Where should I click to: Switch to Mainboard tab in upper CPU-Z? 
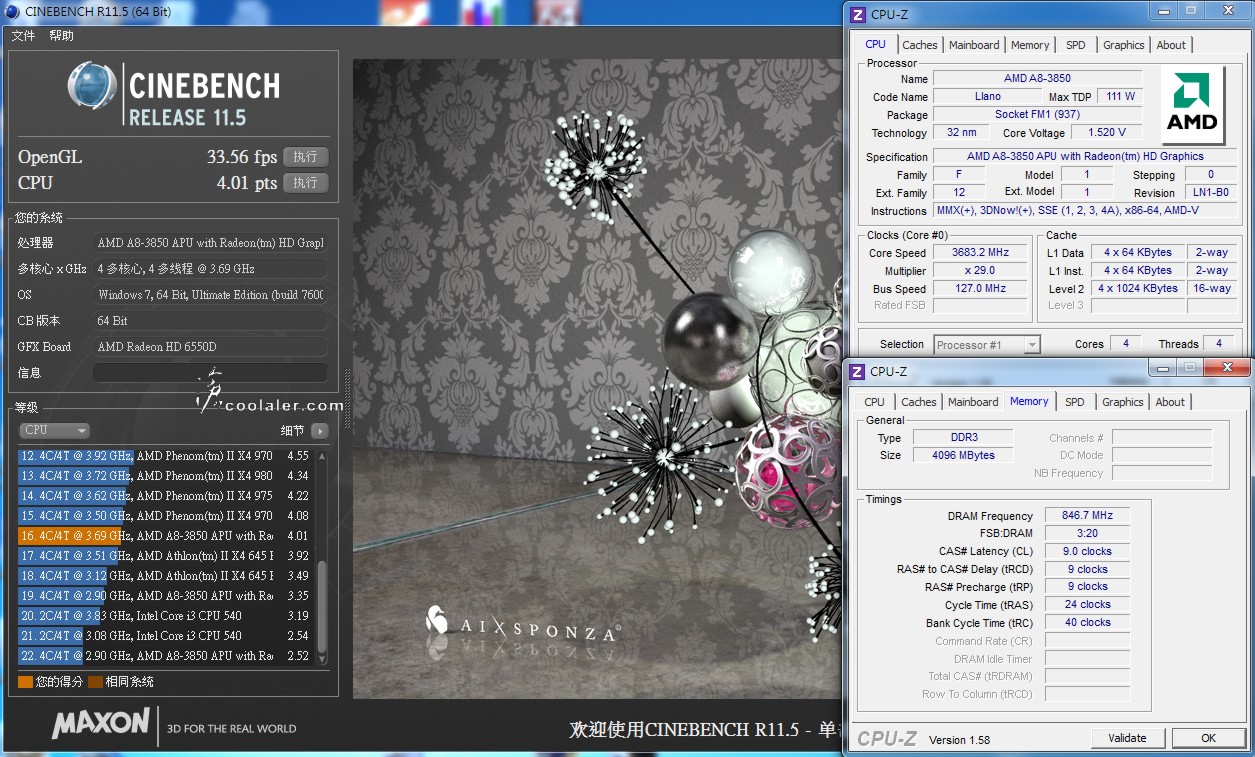click(x=974, y=45)
